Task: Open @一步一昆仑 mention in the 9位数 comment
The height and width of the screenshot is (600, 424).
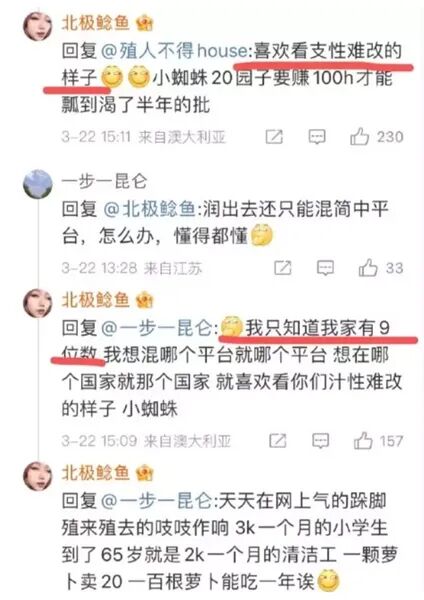Action: coord(157,328)
